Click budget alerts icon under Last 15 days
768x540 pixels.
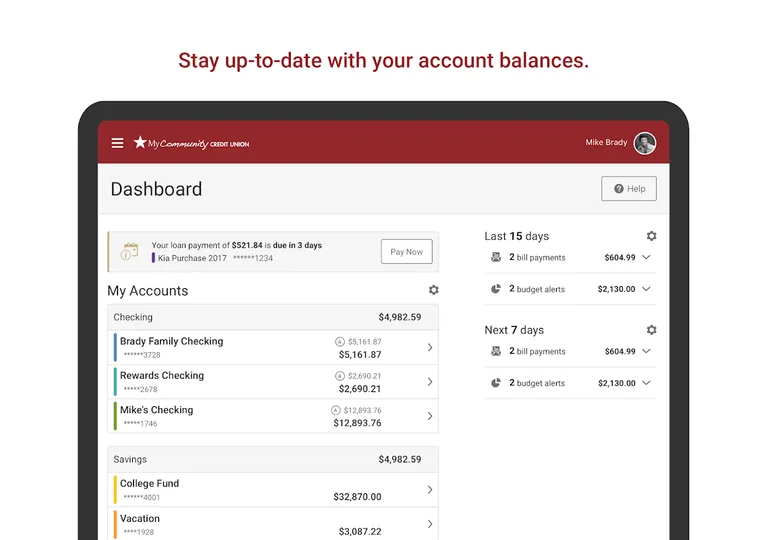click(496, 289)
